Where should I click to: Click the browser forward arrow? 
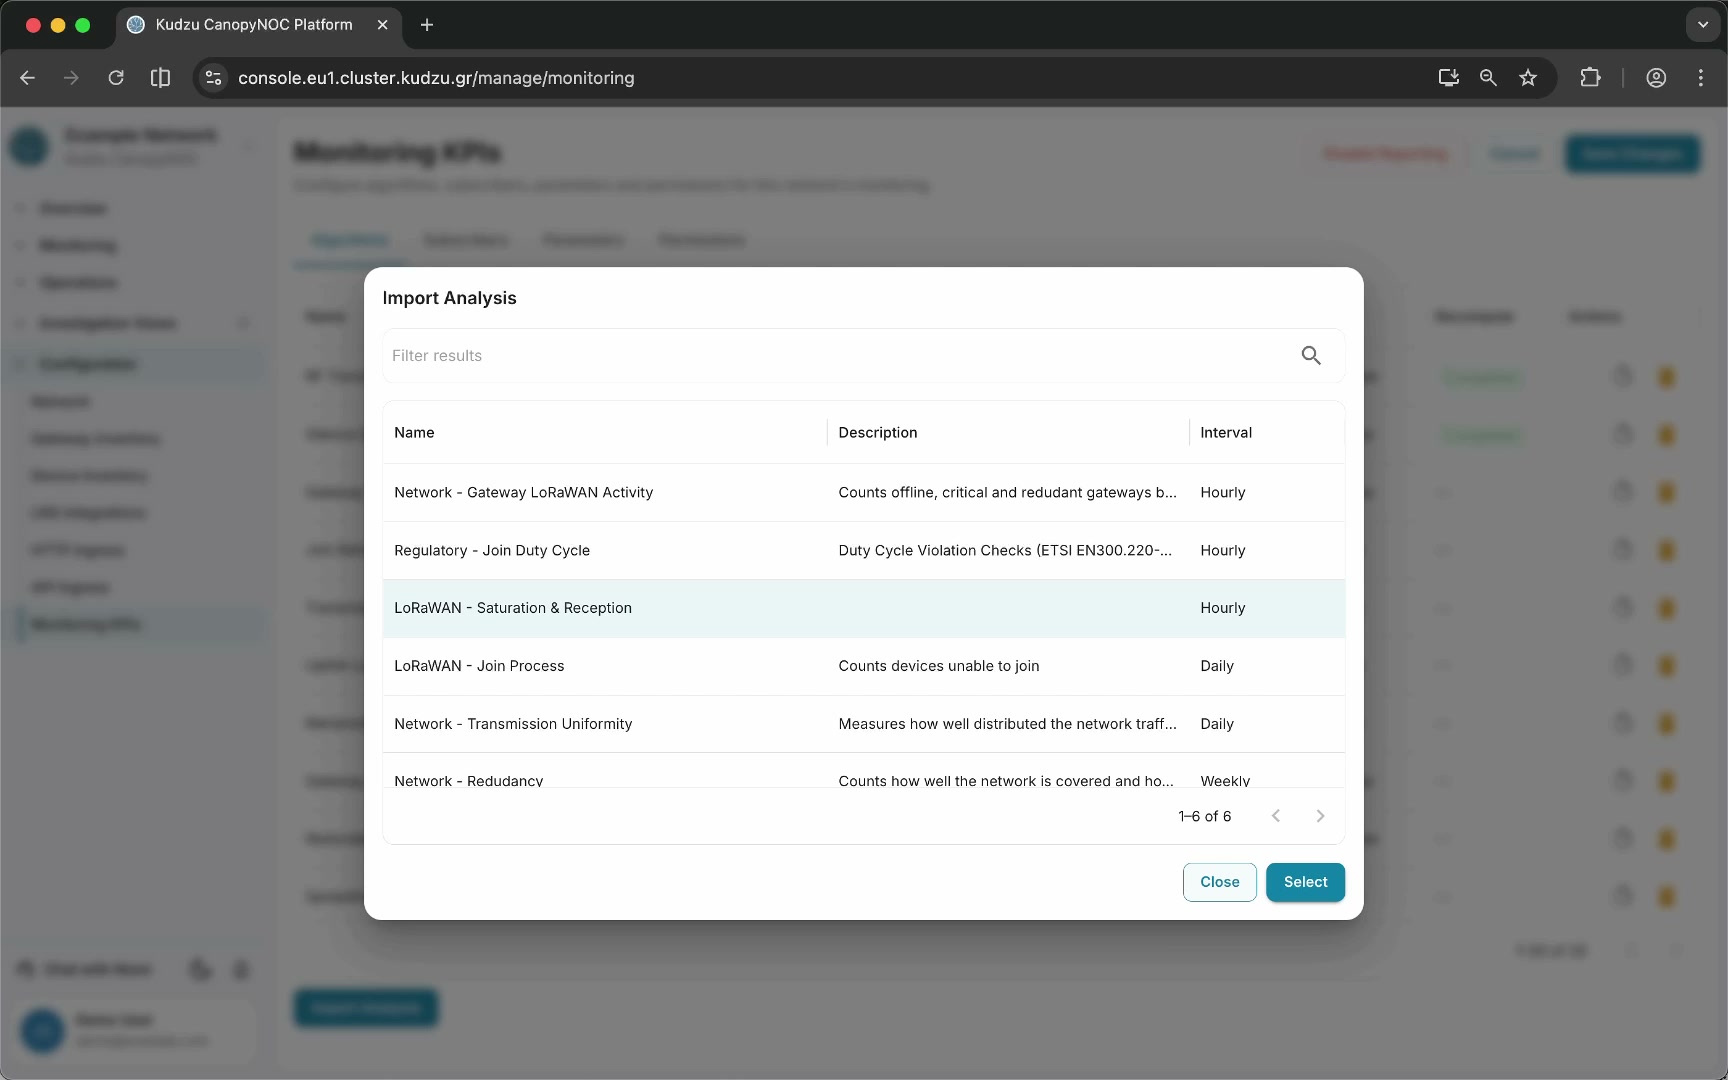point(71,78)
